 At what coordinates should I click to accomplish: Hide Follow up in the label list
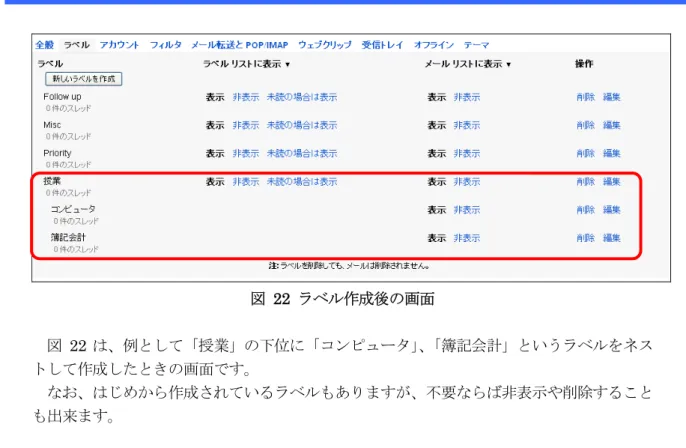(246, 97)
